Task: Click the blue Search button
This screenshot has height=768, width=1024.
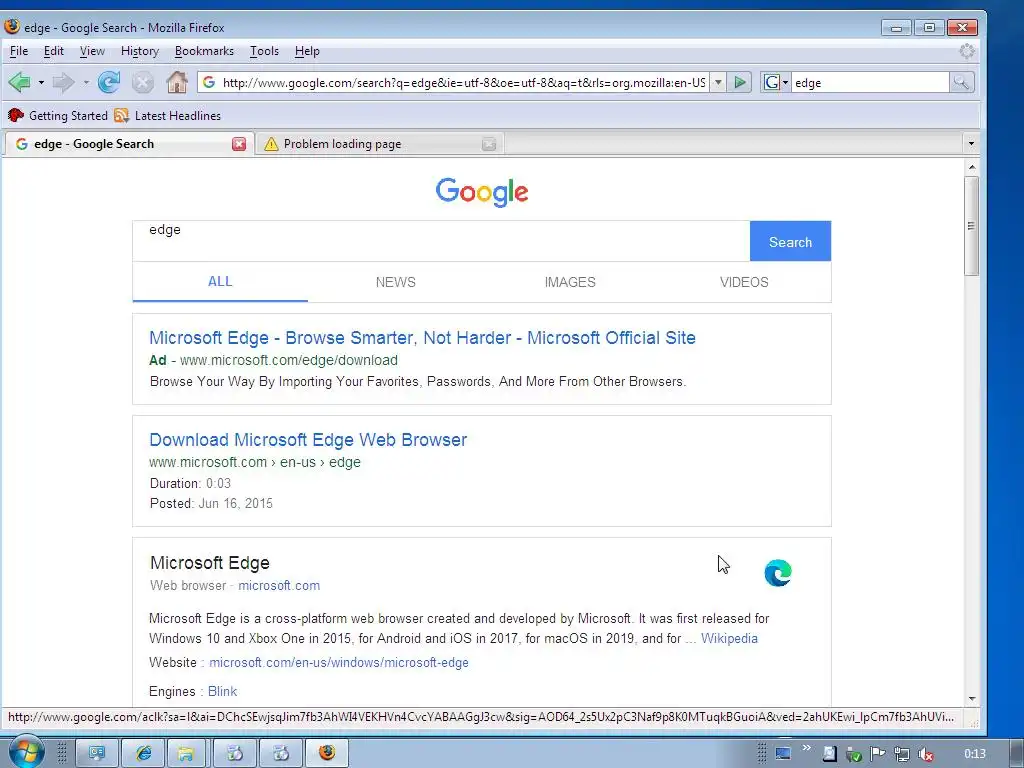Action: [790, 242]
